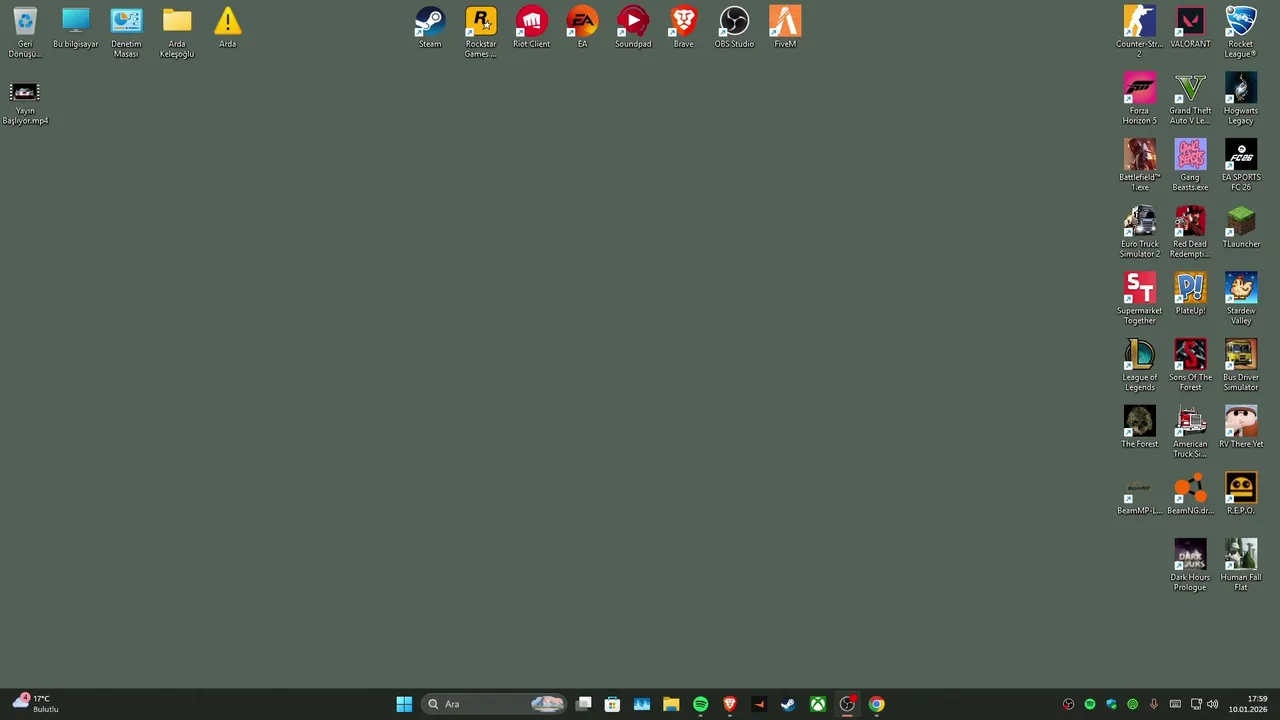
Task: Open File Explorer from the taskbar
Action: (671, 704)
